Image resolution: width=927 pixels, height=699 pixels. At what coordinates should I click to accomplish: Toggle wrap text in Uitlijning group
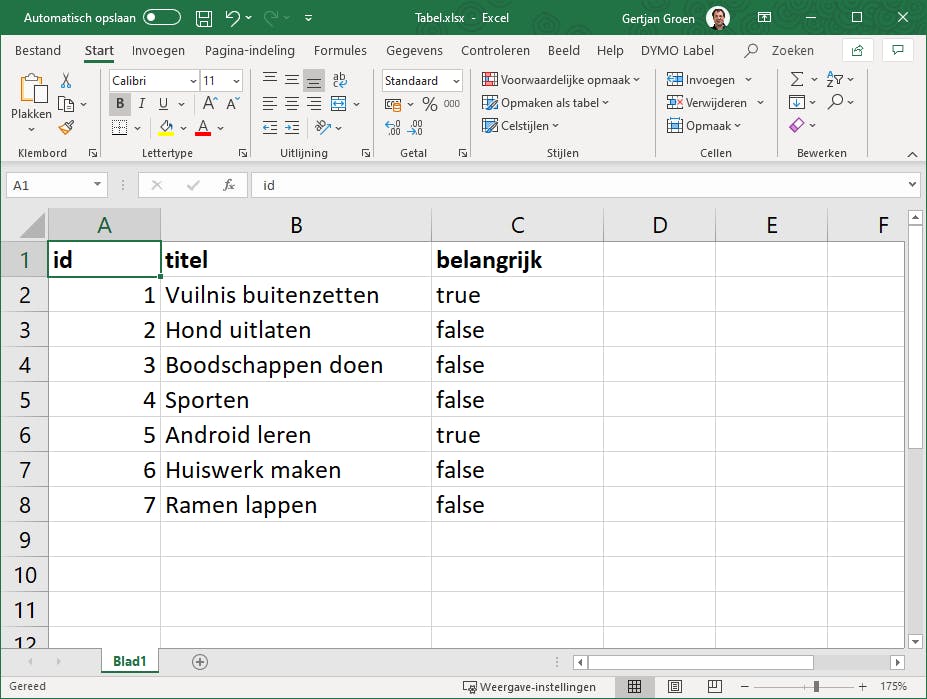point(339,78)
